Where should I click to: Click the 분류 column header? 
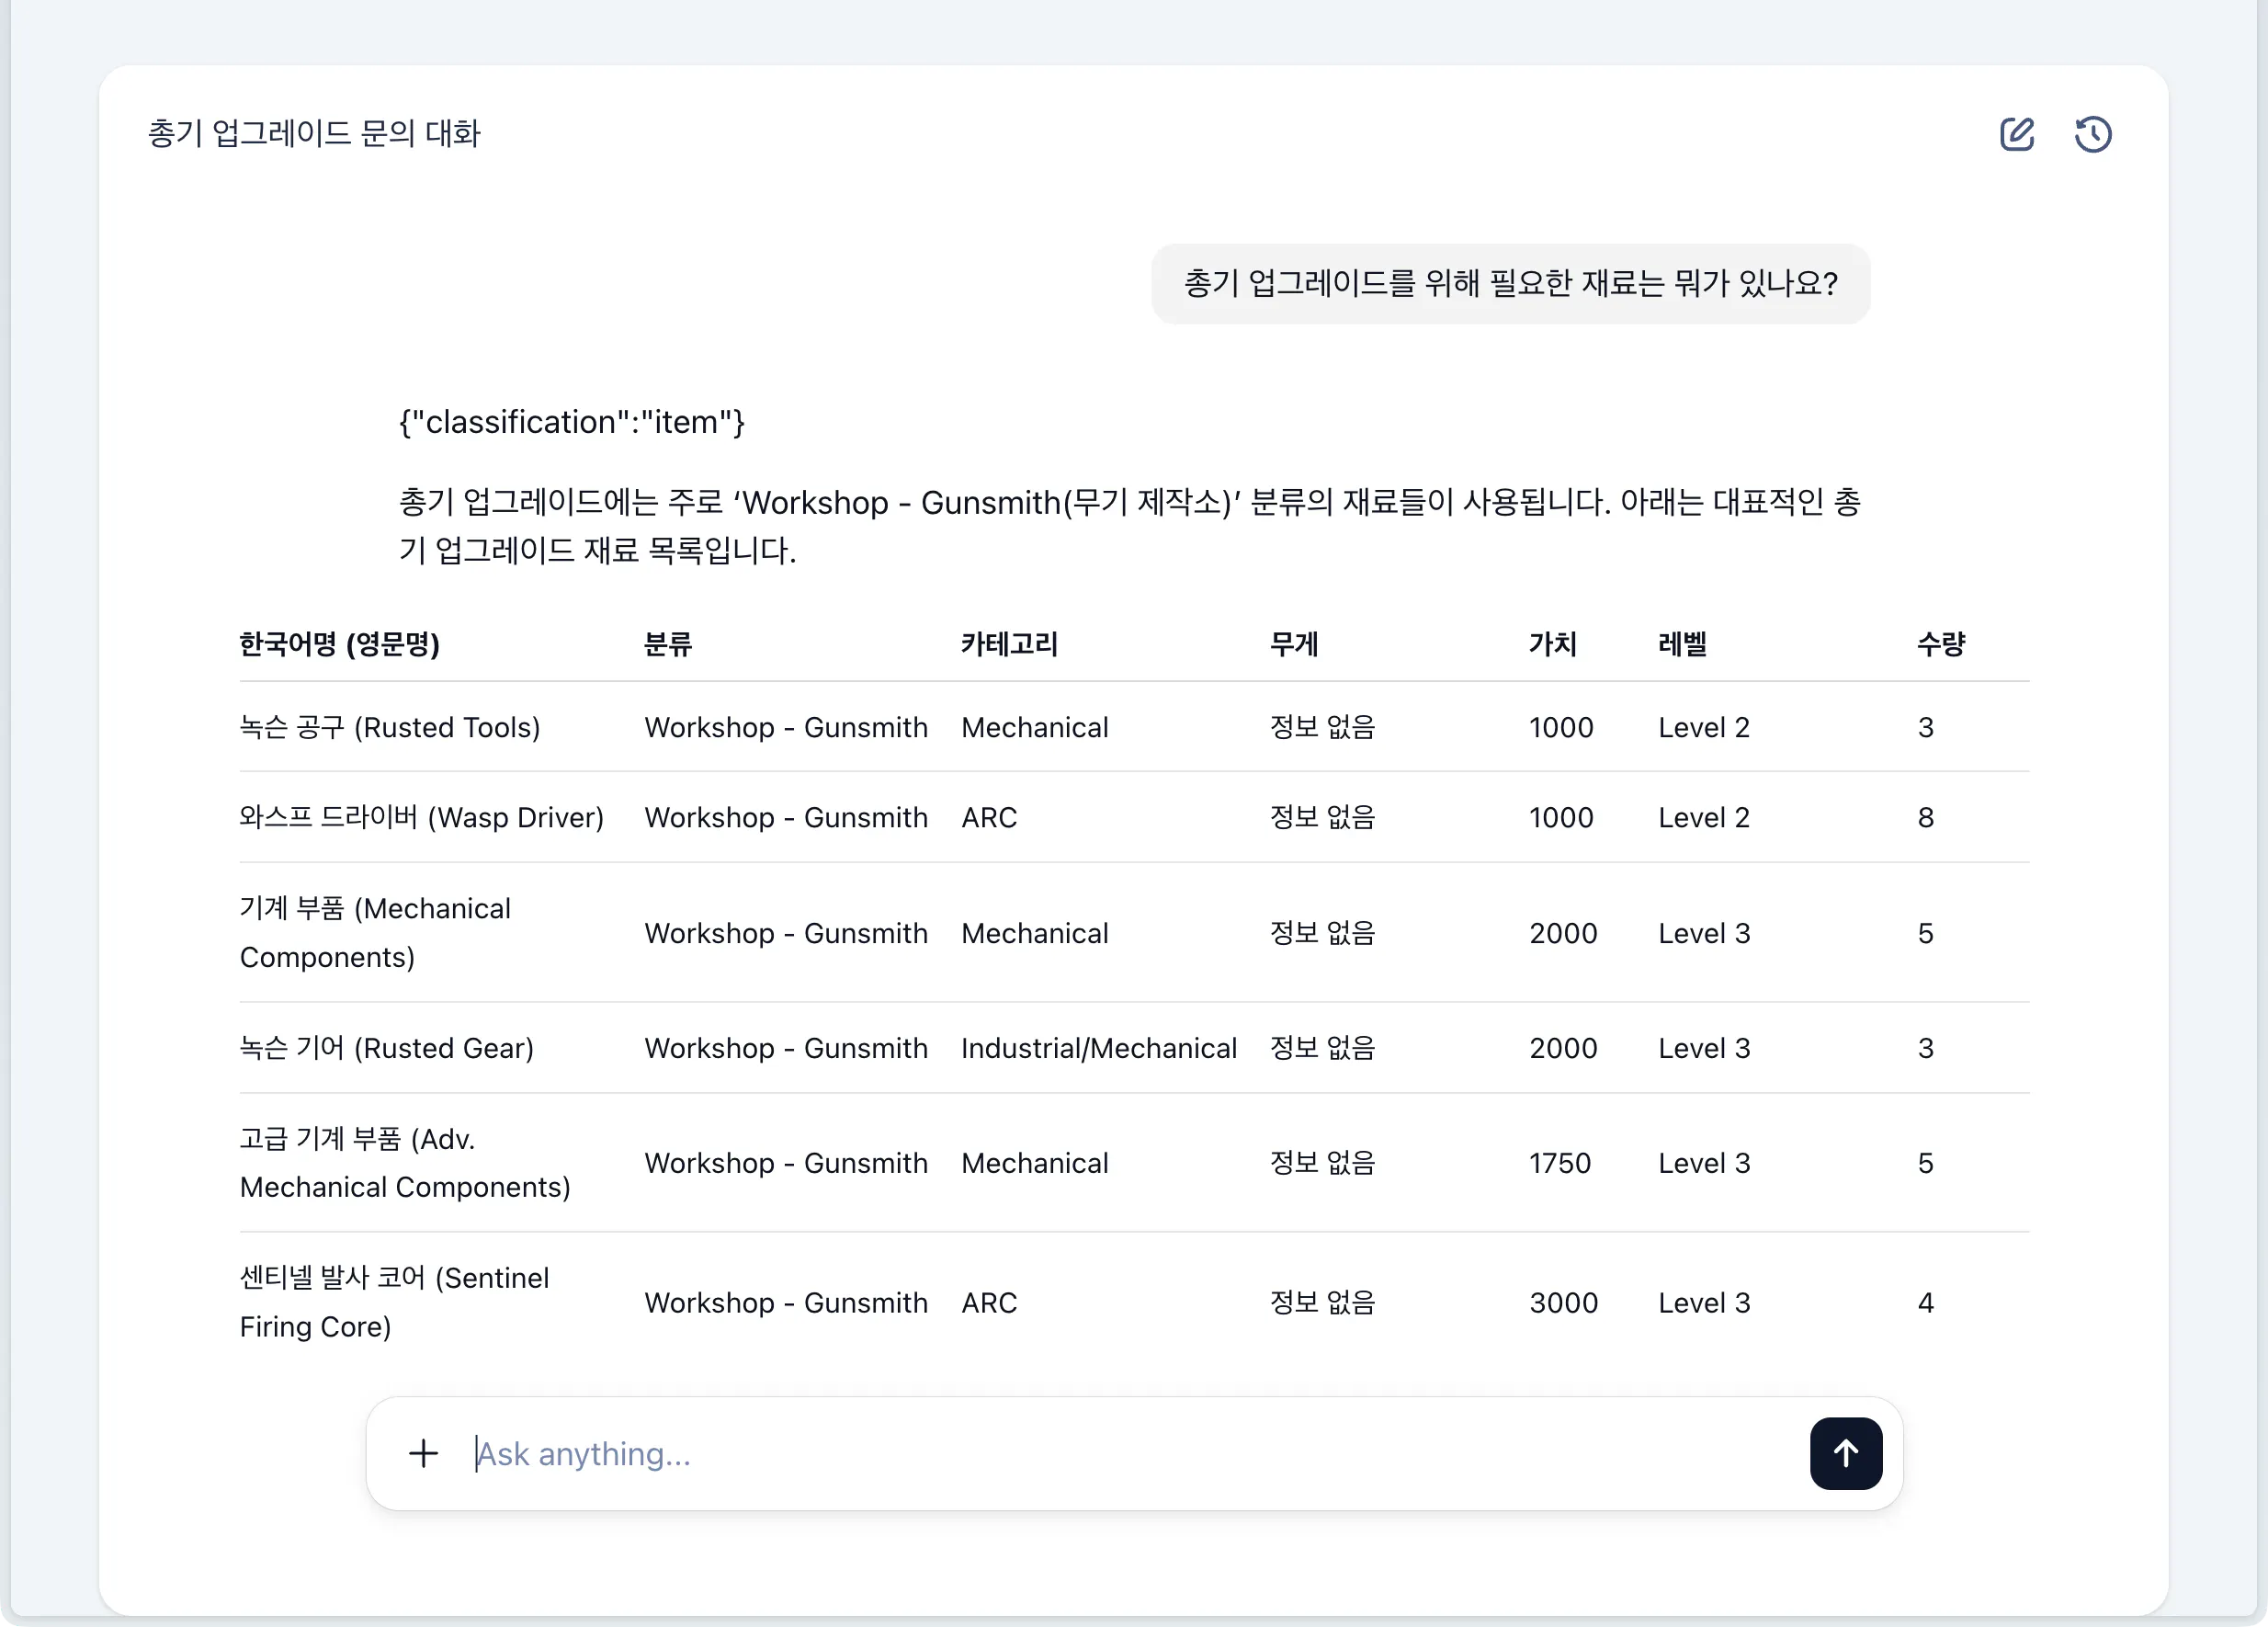[667, 645]
